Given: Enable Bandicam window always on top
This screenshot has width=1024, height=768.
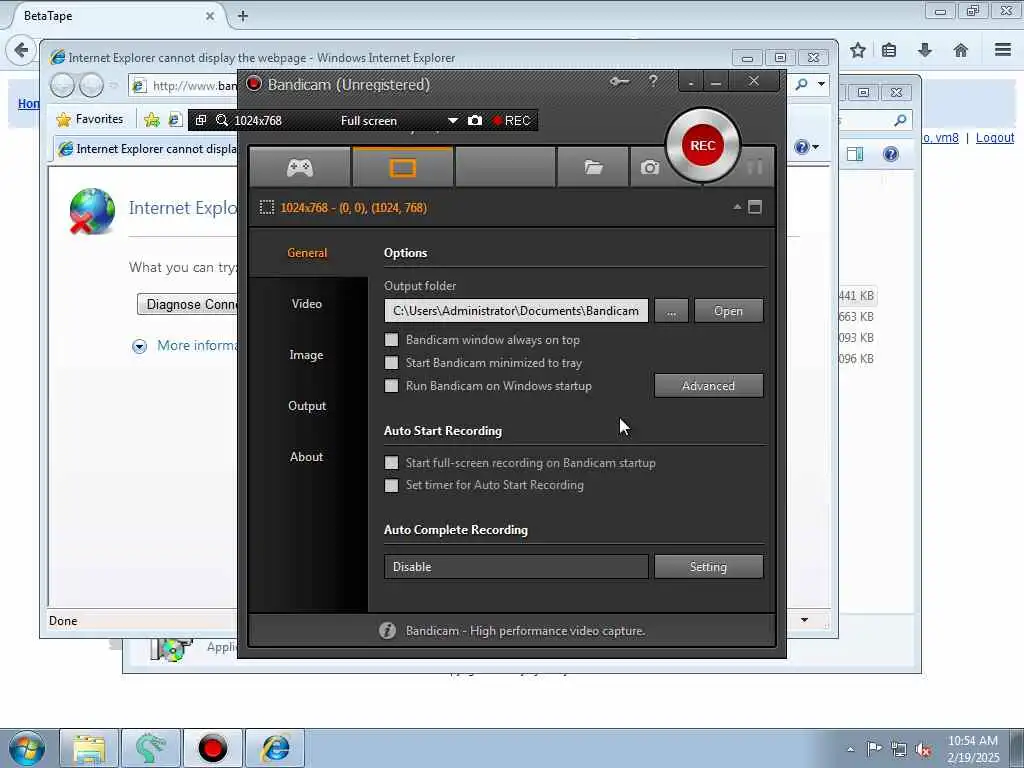Looking at the screenshot, I should (391, 340).
